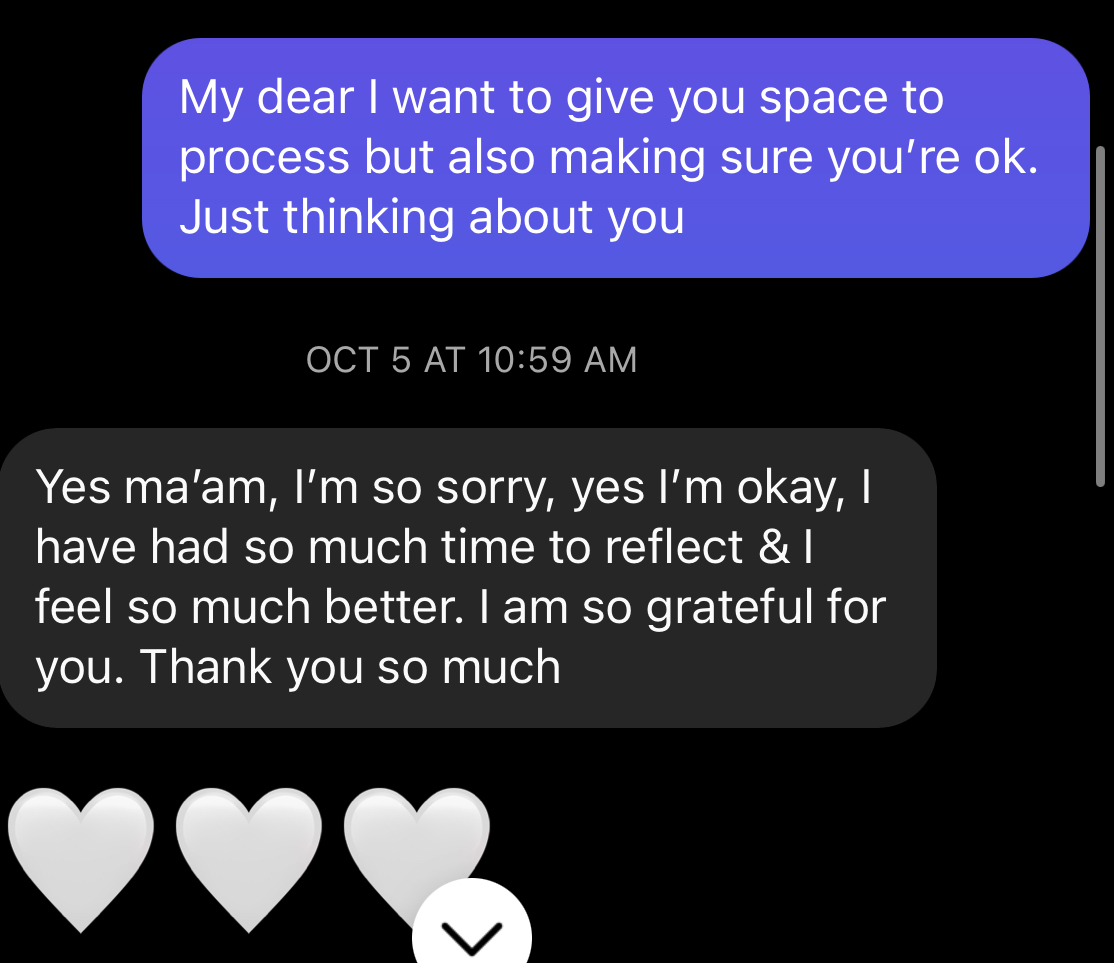The height and width of the screenshot is (963, 1114).
Task: Click the text "Just thinking about you"
Action: pos(431,218)
